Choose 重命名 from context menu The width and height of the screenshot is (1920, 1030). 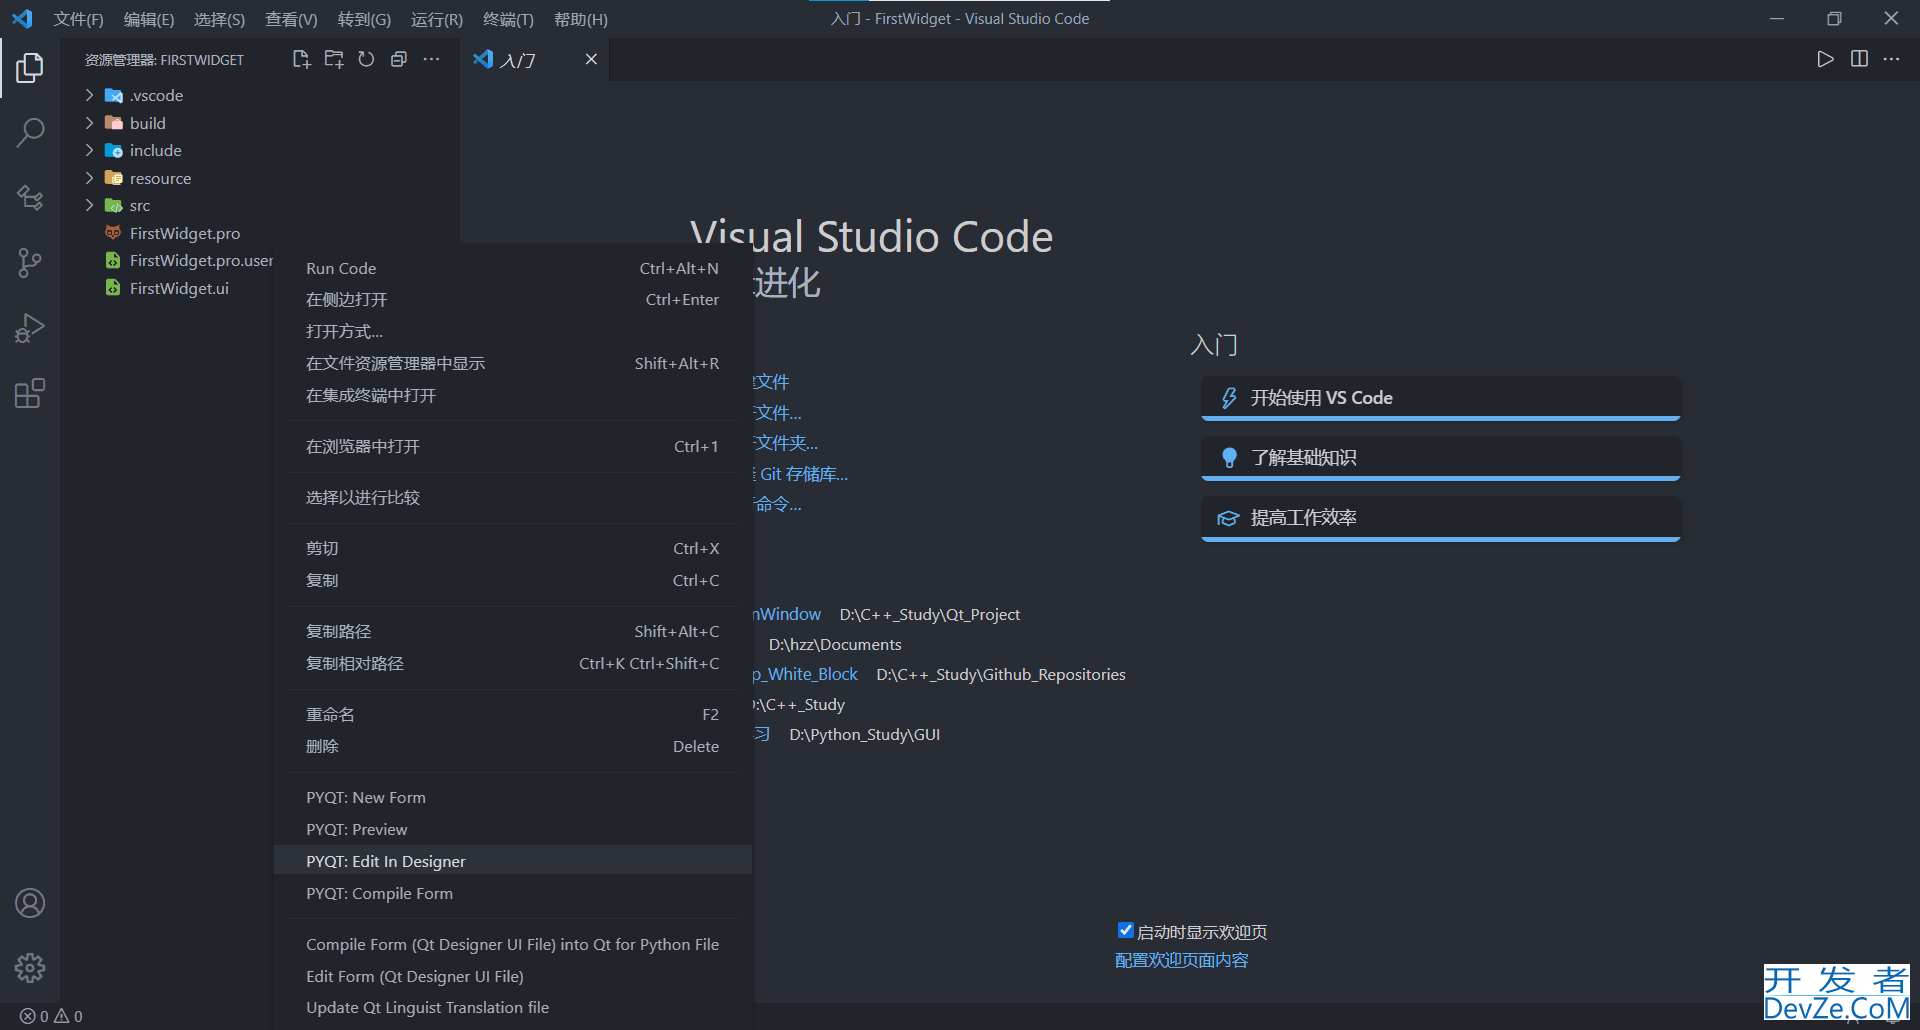click(512, 714)
